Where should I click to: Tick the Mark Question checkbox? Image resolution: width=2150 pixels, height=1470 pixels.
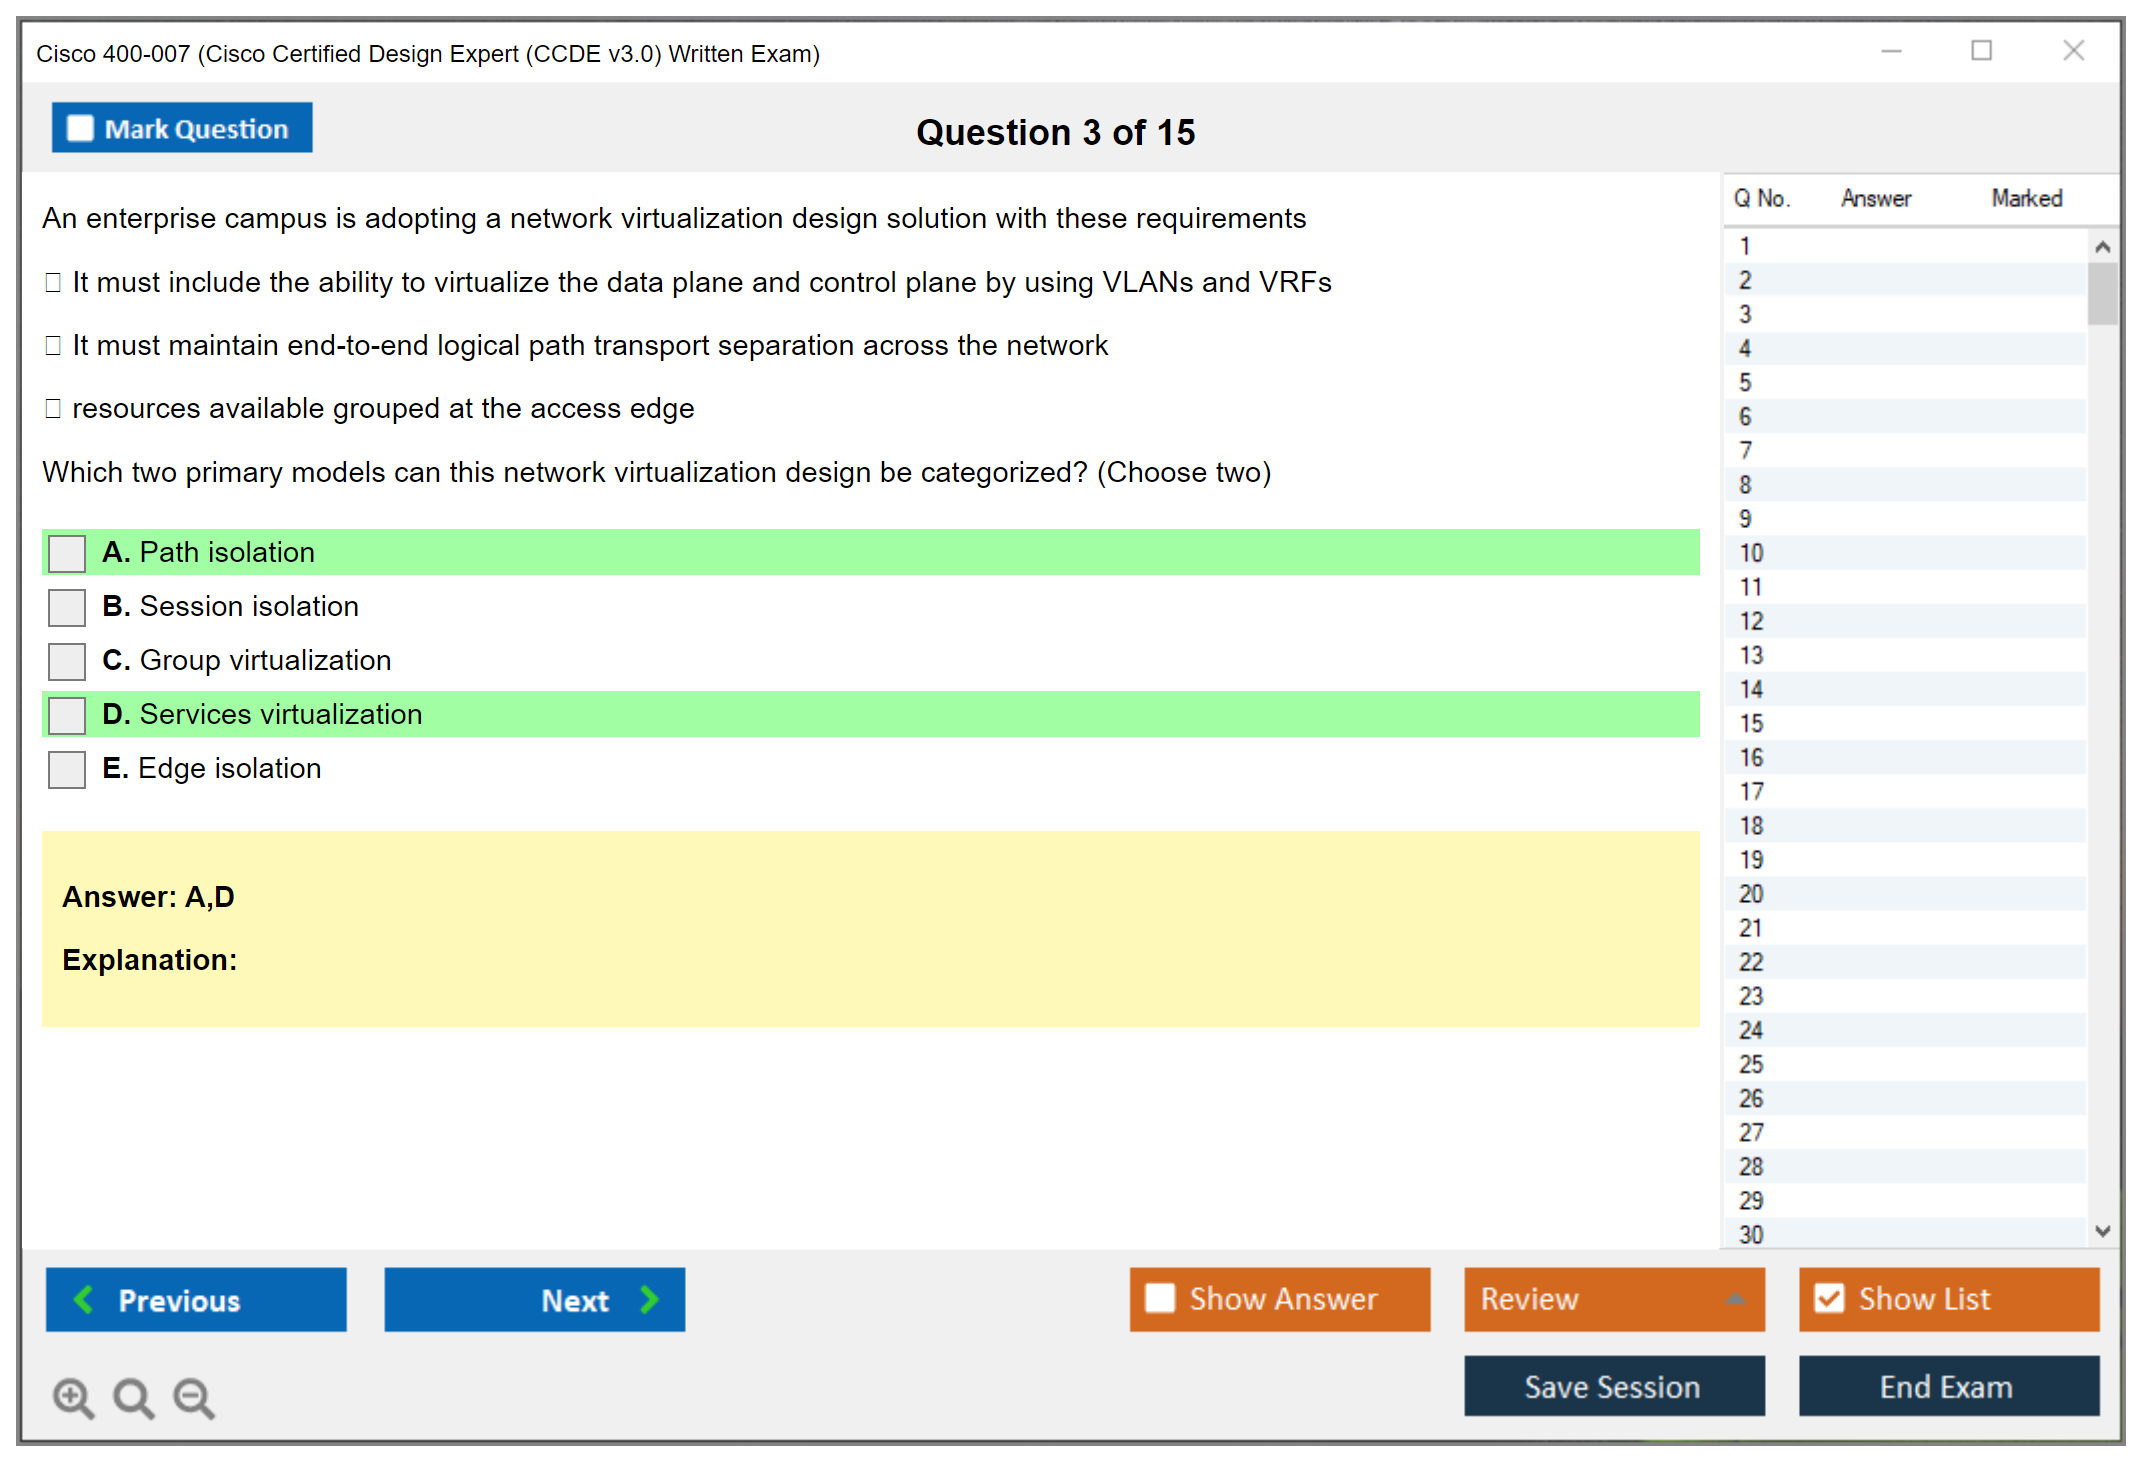pos(80,129)
